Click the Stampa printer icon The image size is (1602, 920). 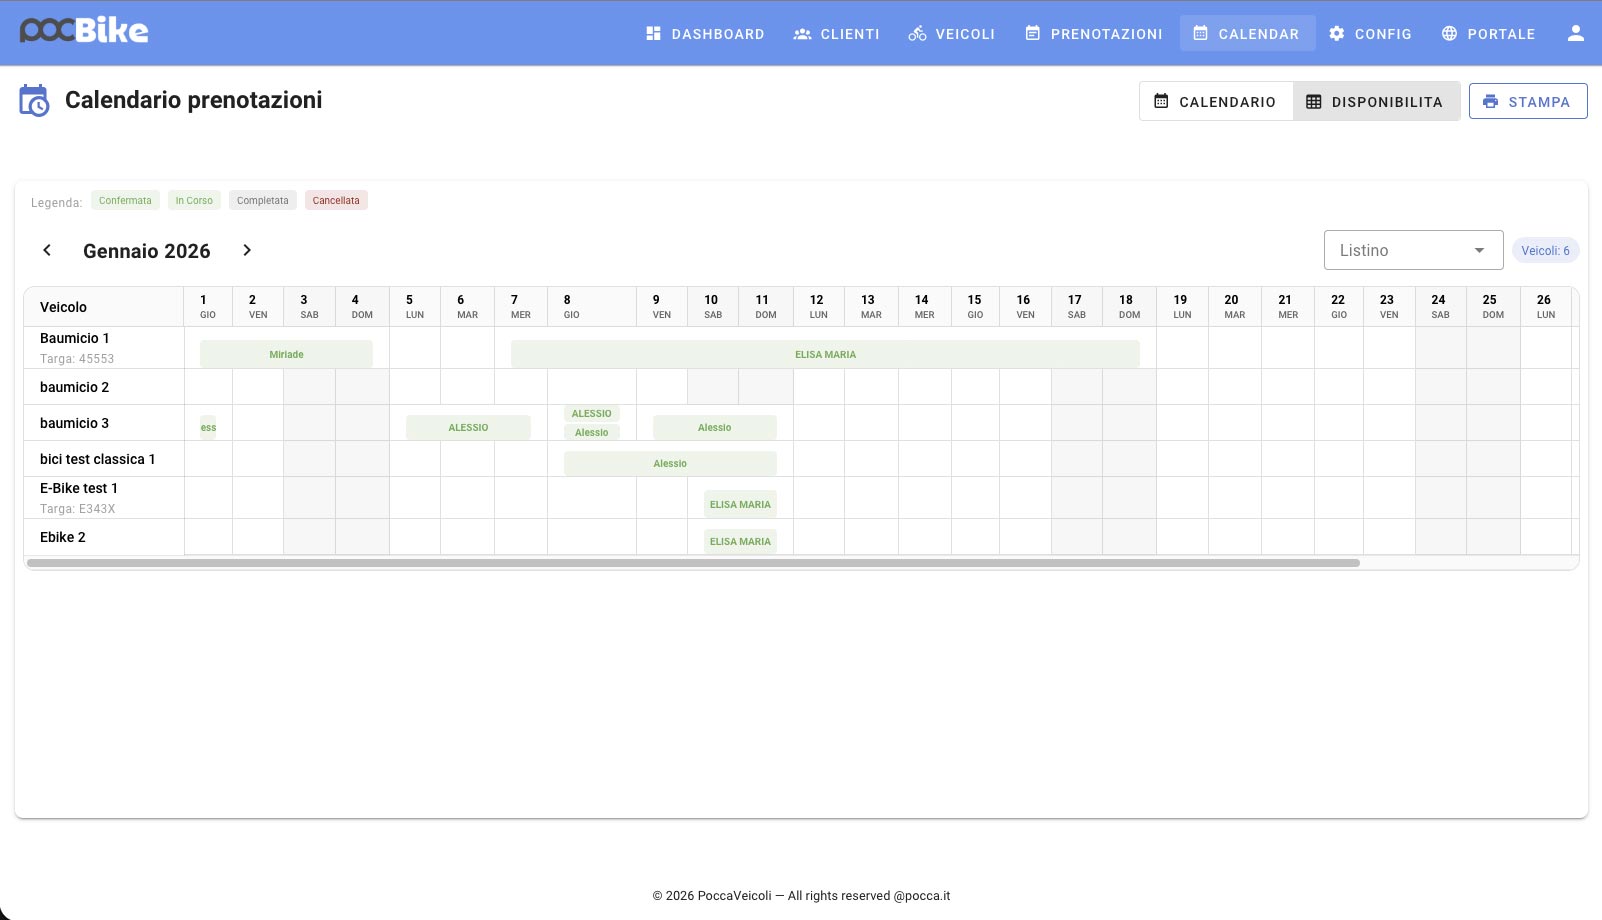coord(1491,101)
